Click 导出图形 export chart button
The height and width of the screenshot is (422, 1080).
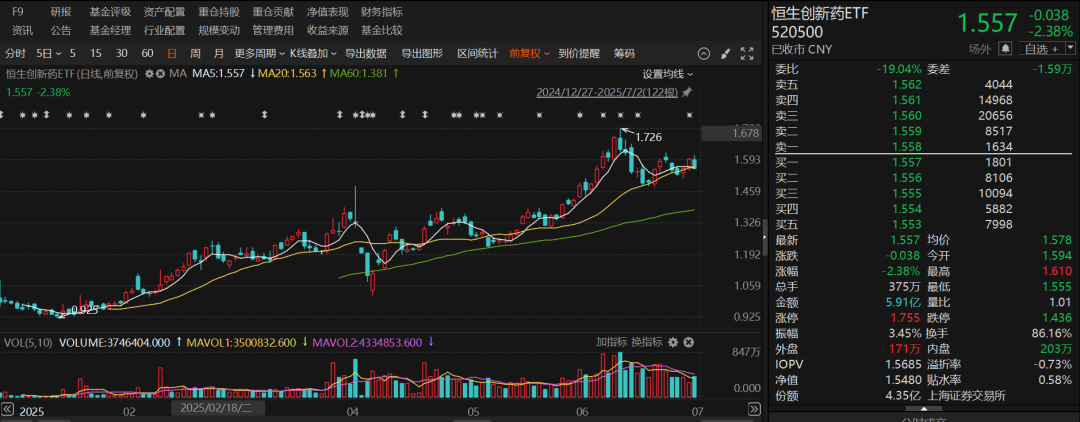click(x=422, y=54)
